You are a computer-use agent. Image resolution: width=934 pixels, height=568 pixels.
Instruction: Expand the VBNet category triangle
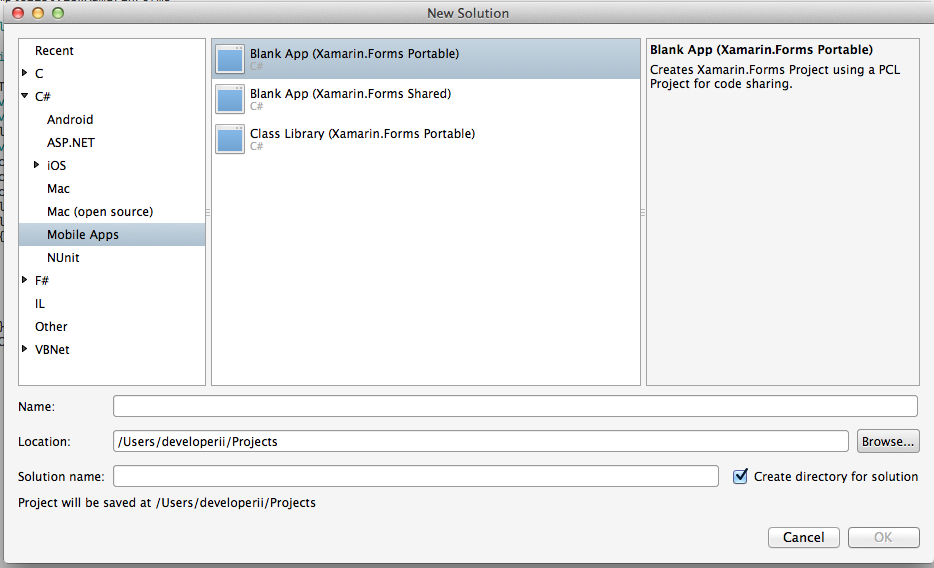point(24,348)
